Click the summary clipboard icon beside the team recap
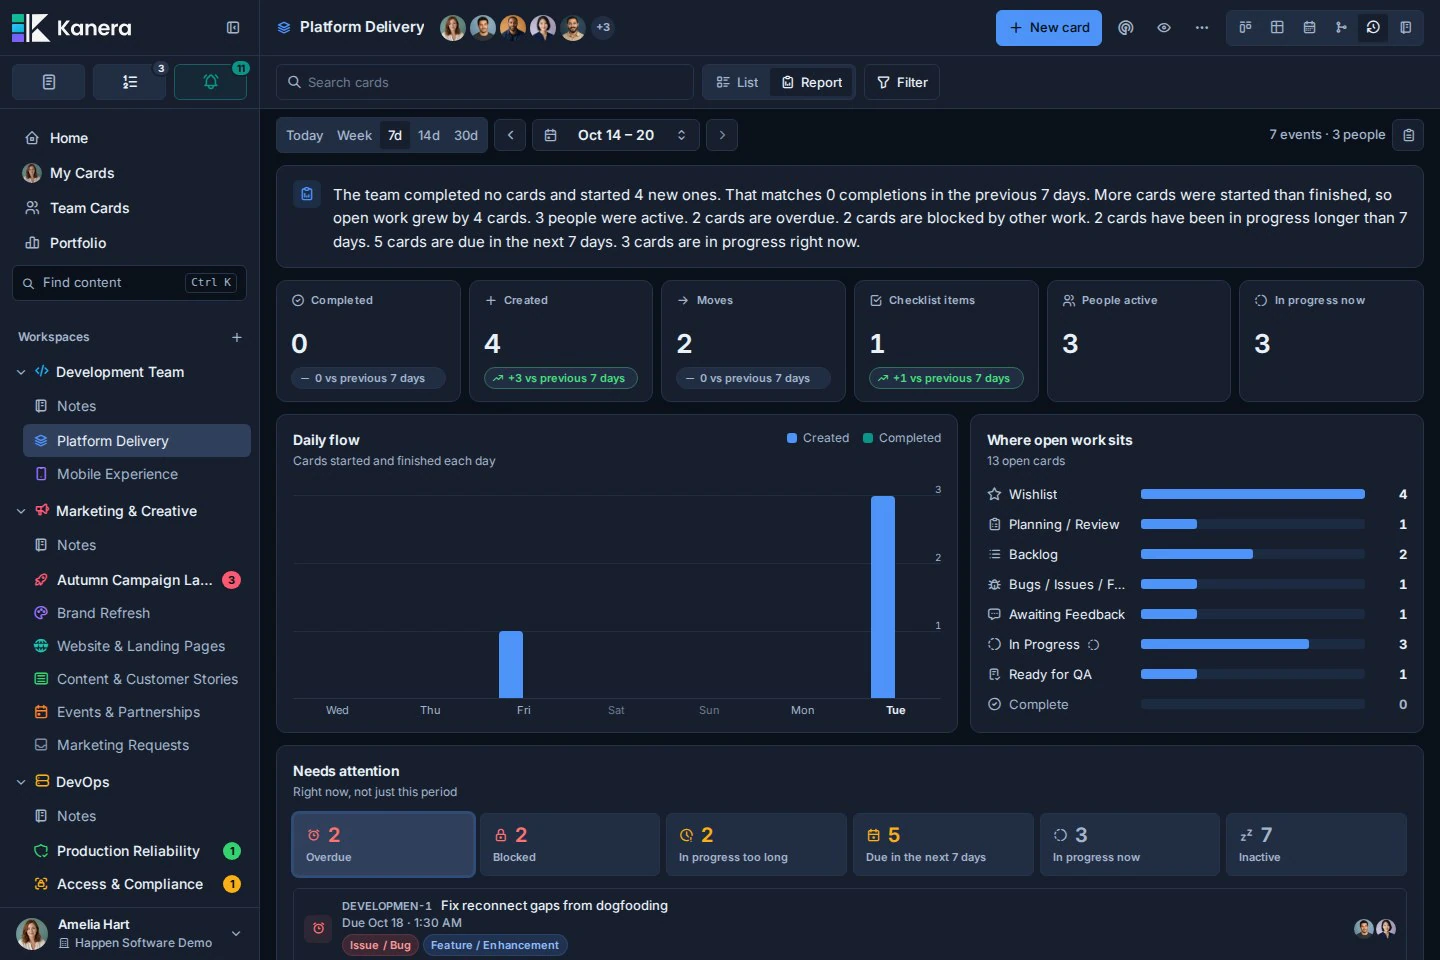 click(307, 194)
